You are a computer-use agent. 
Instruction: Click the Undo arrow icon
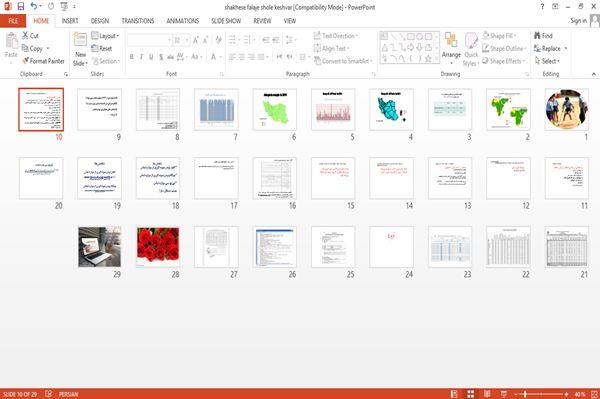click(x=33, y=7)
